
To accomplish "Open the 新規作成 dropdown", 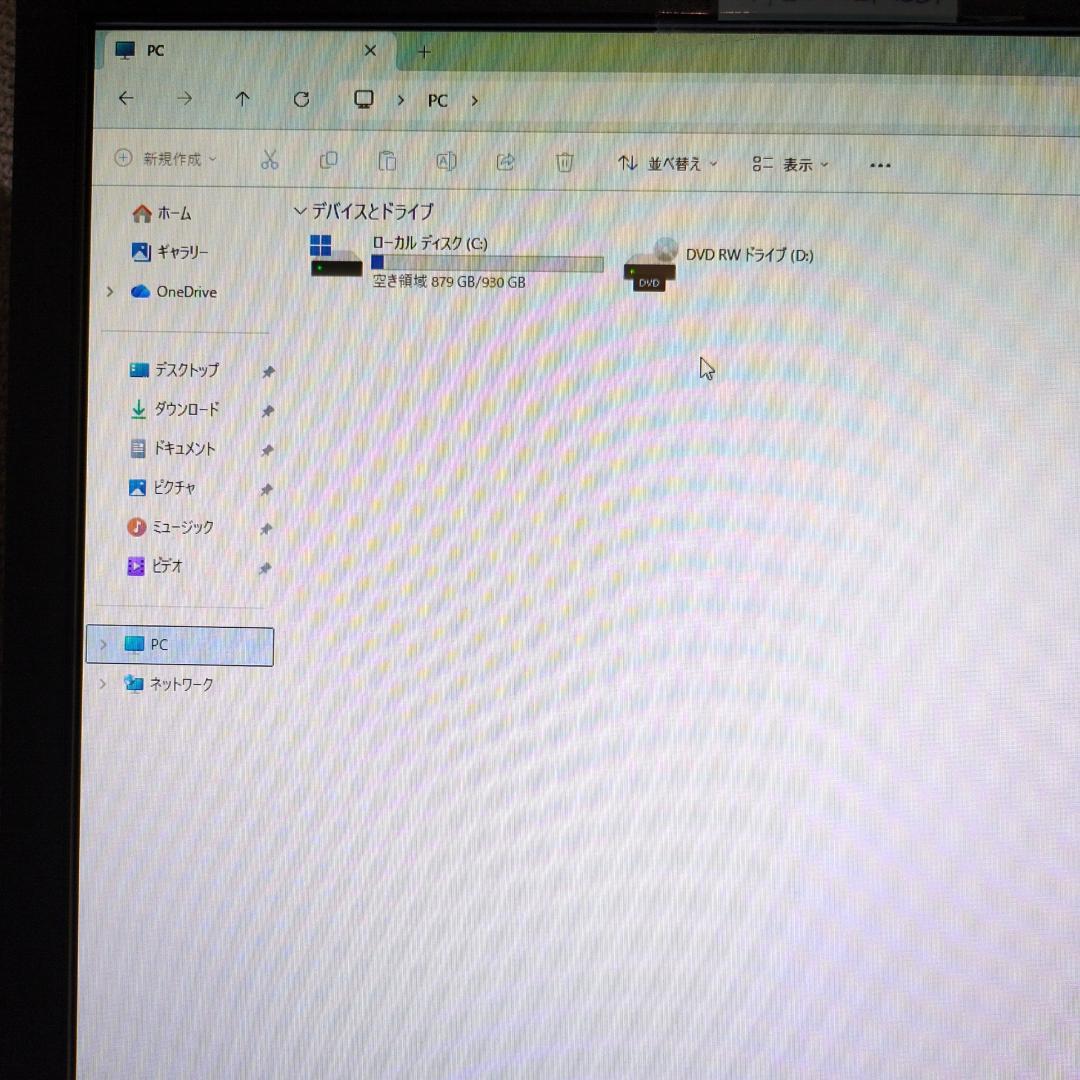I will (x=166, y=159).
